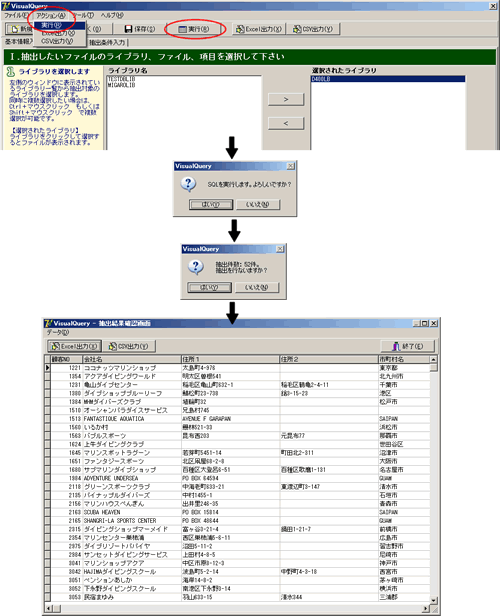Click Excel出力 button in results window
Screen dimensions: 500x616
coord(74,346)
